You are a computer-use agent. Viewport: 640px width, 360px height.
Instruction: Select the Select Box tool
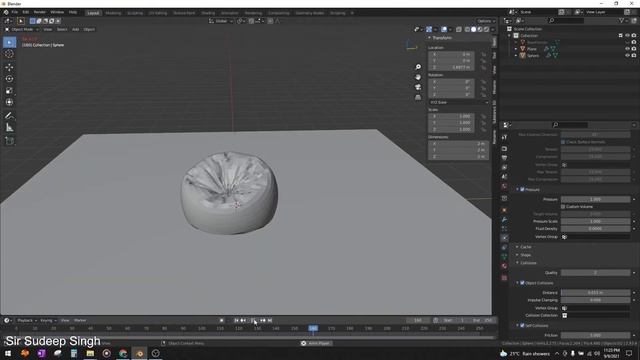(x=9, y=42)
